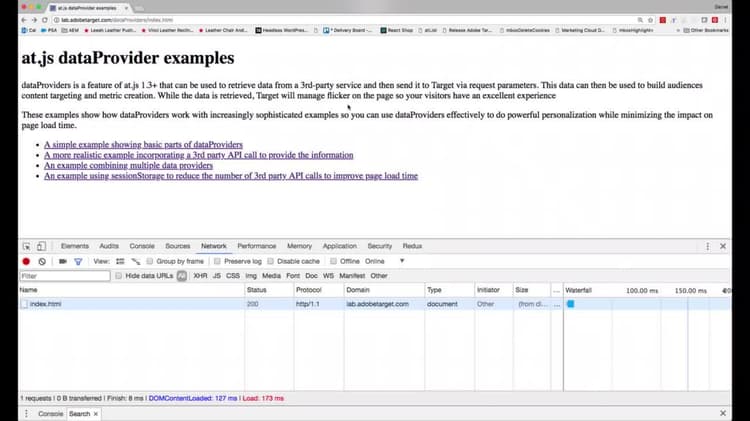Activate the inspect element picker

[26, 246]
